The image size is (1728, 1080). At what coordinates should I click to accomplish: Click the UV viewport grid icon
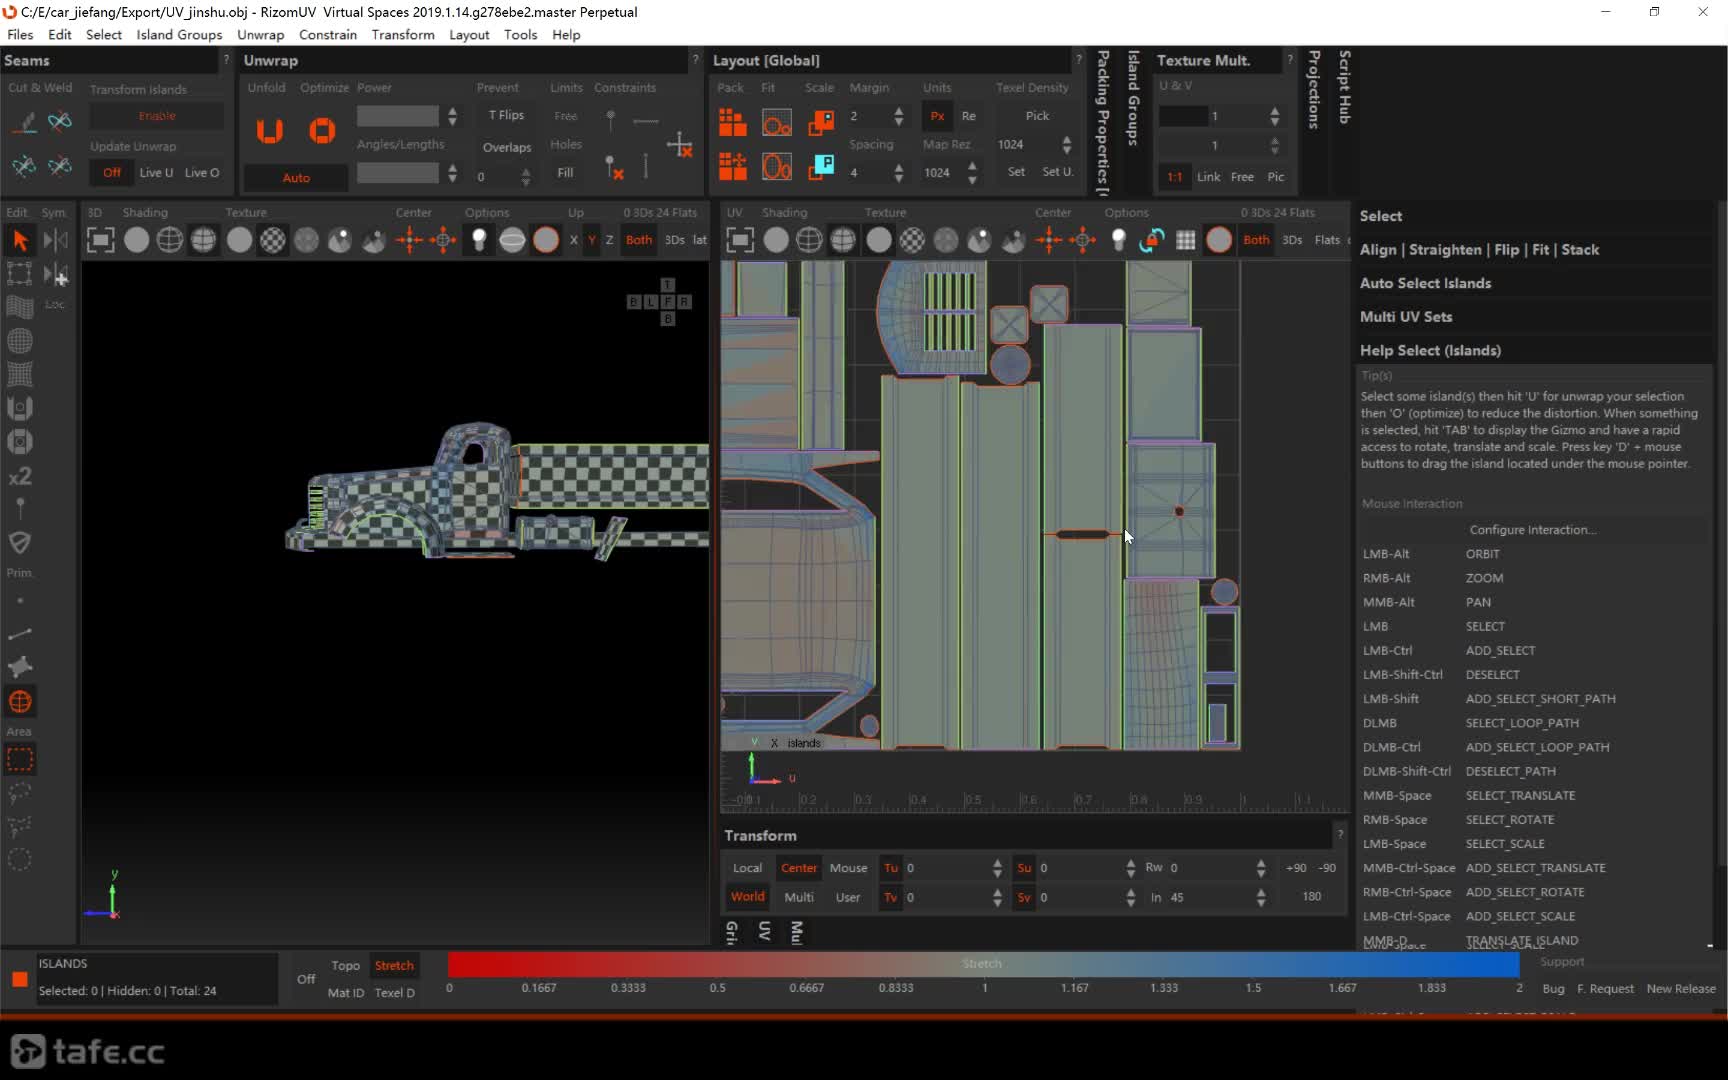pos(1186,240)
